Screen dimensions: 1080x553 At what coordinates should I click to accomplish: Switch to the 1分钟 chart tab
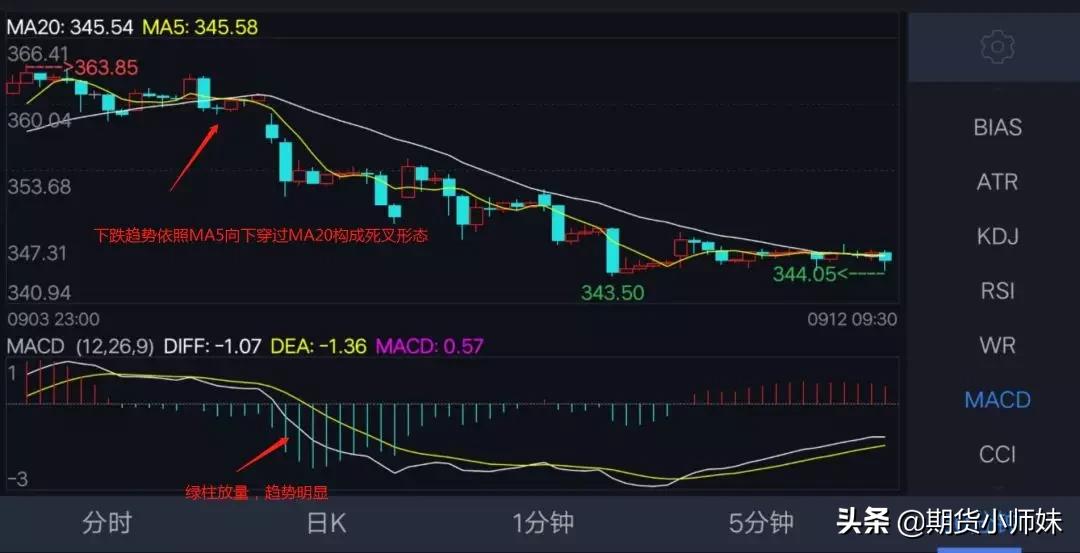543,523
